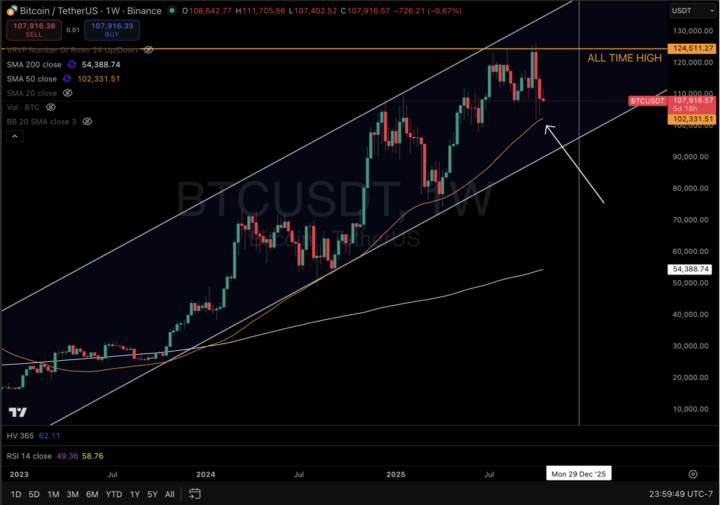Click the blue BUY price button
720x505 pixels.
coord(112,30)
